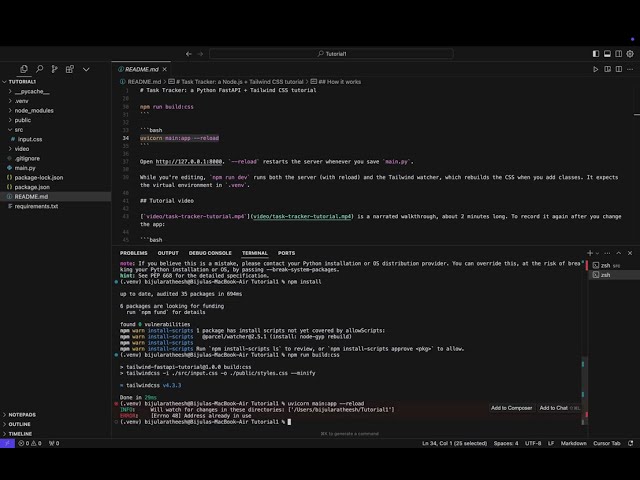Viewport: 640px width, 480px height.
Task: Switch to the OUTPUT tab
Action: pyautogui.click(x=168, y=253)
